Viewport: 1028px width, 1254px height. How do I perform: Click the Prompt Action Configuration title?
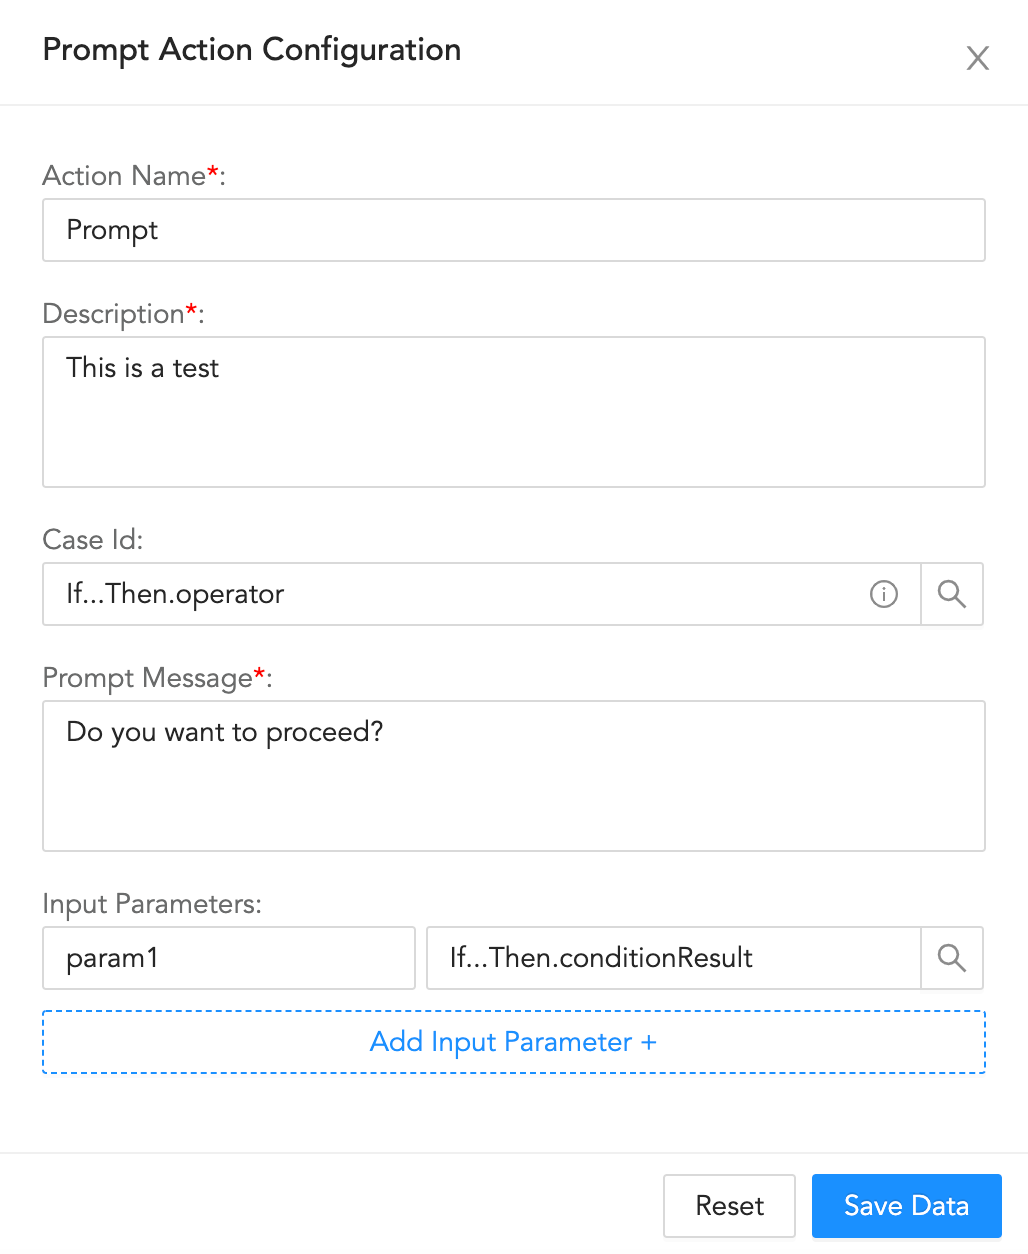(x=251, y=49)
